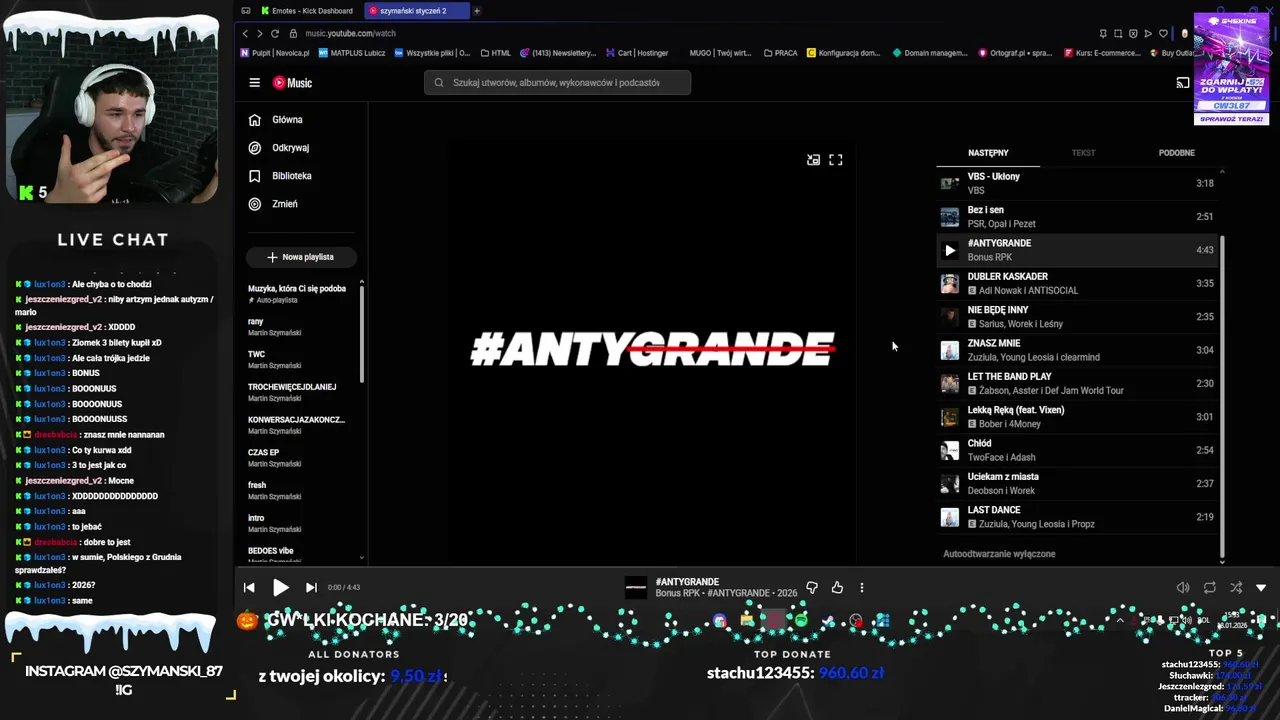The width and height of the screenshot is (1280, 720).
Task: Open the CZAS EP playlist
Action: 300,458
